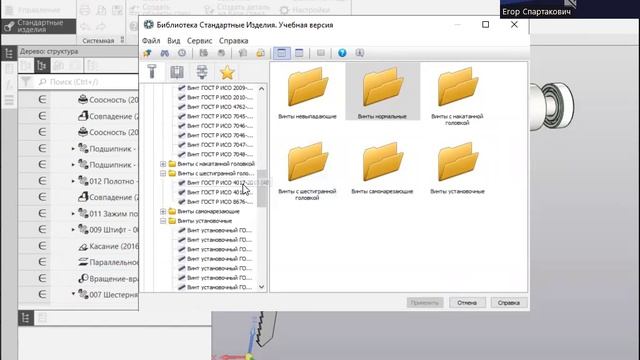This screenshot has height=360, width=640.
Task: Select Винт ГОСТ Р ИСО 4762 row
Action: click(x=216, y=107)
